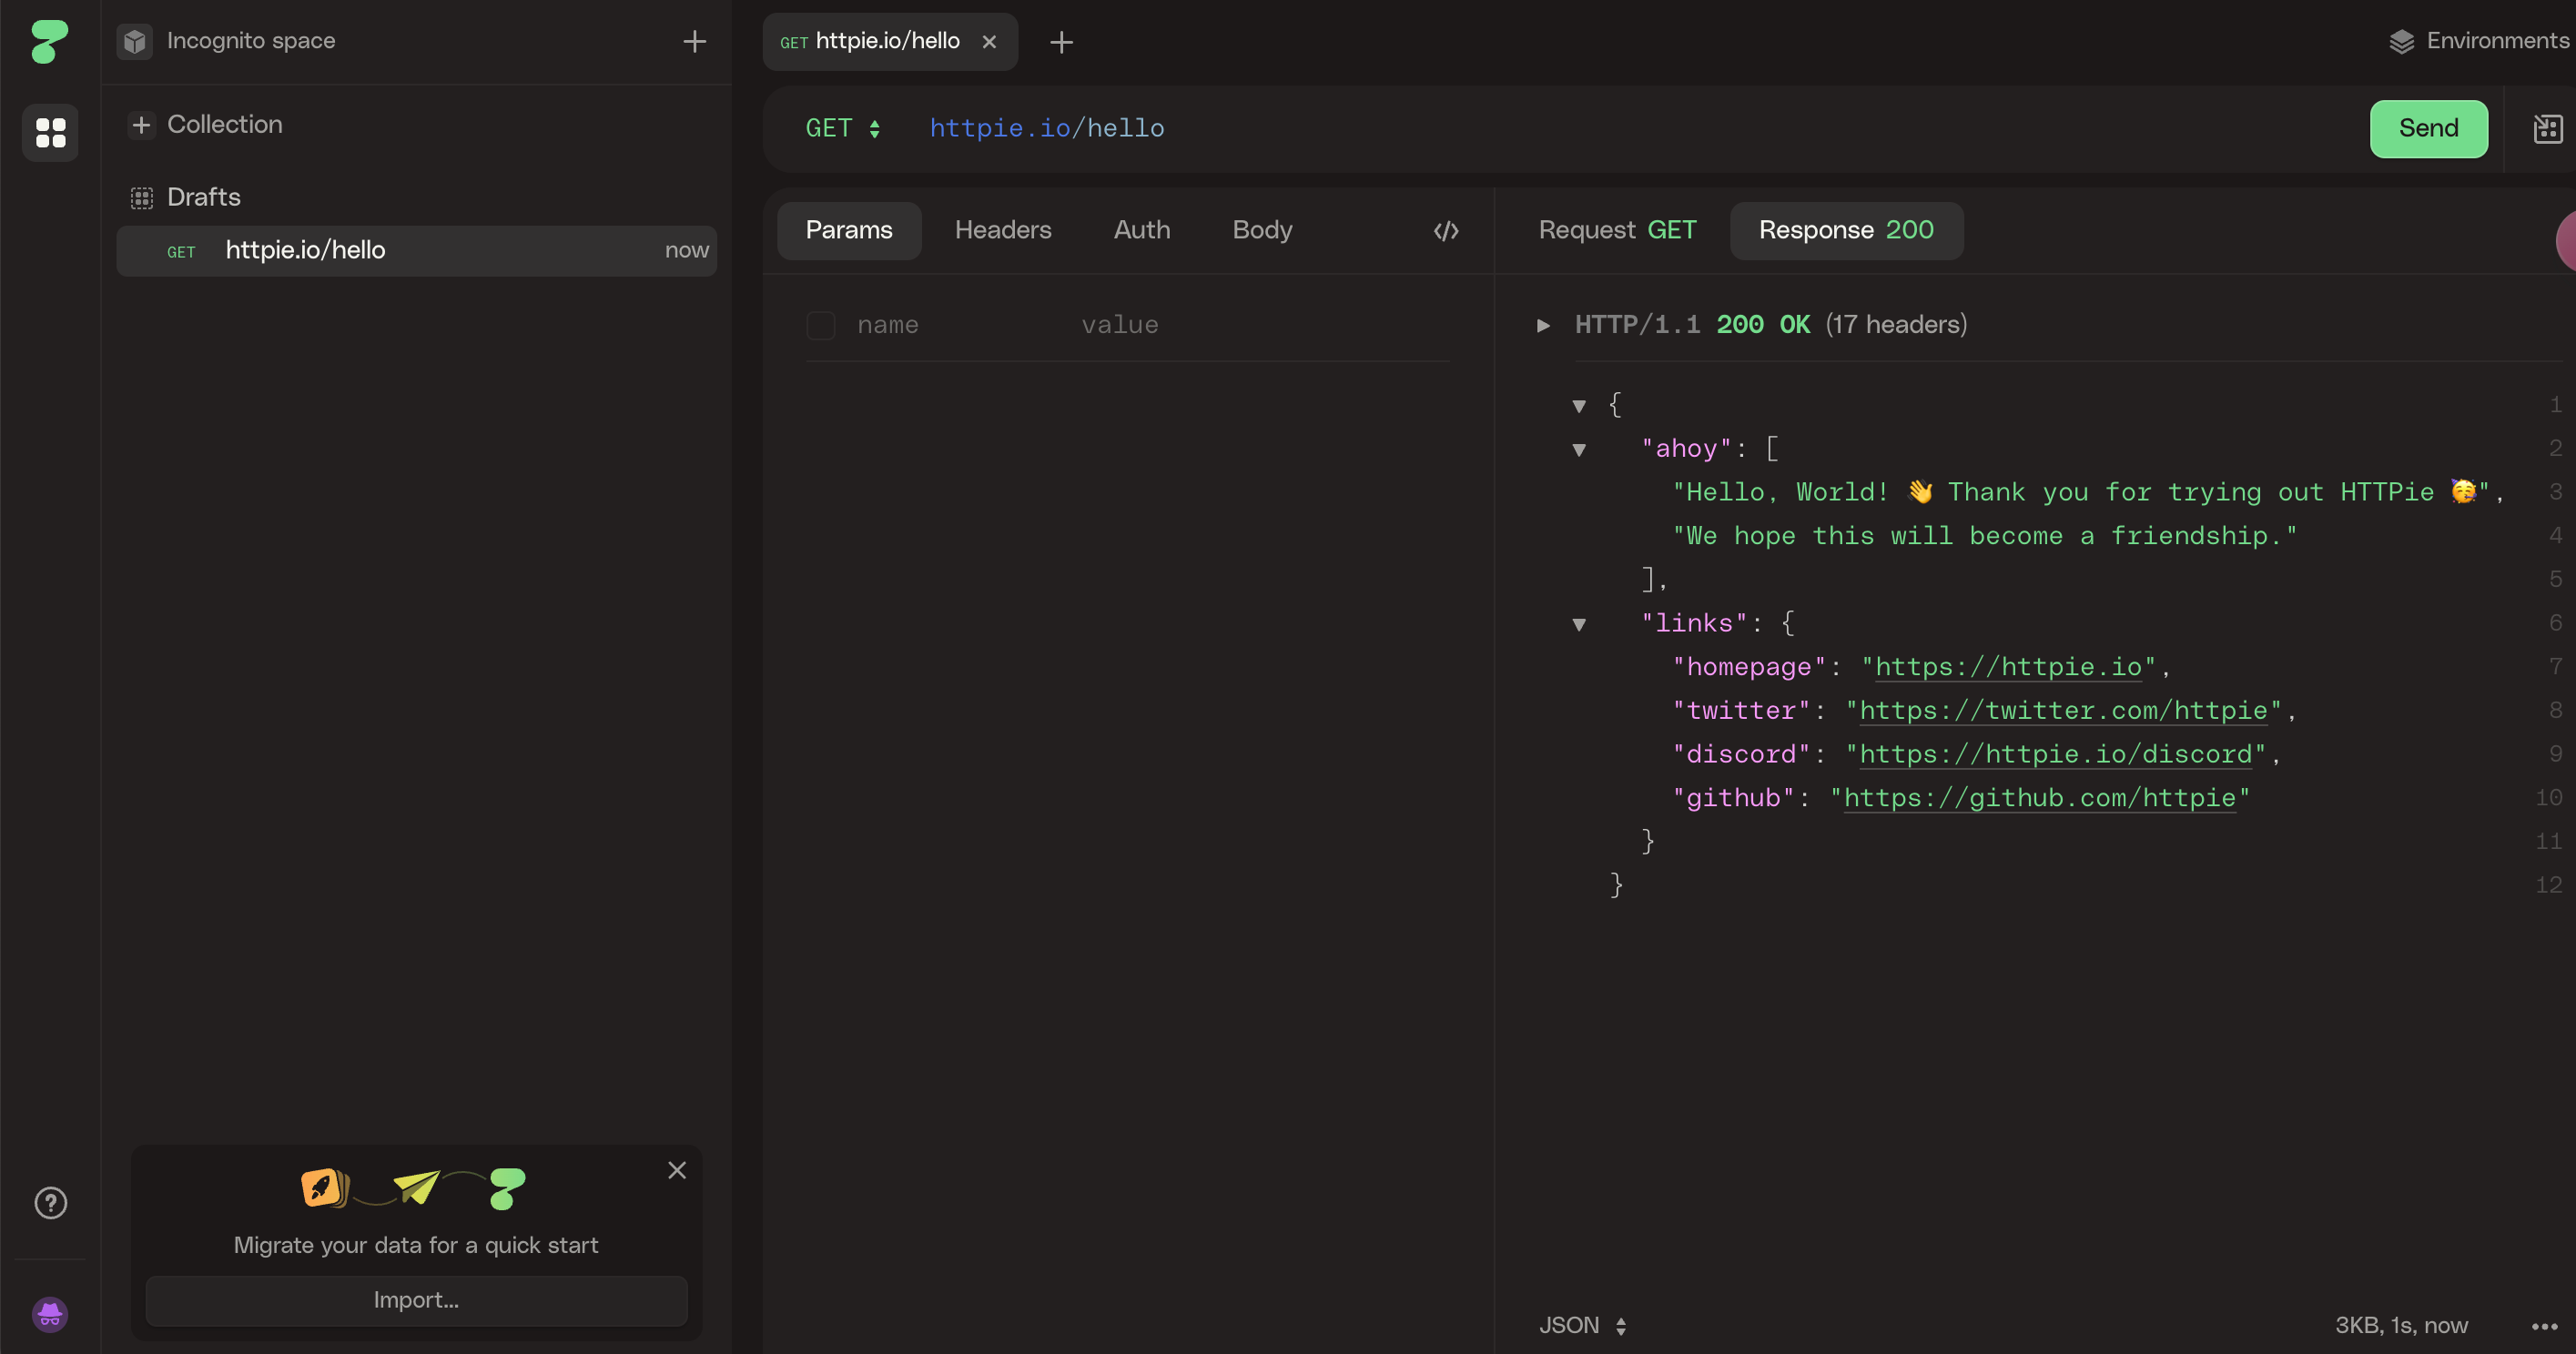Image resolution: width=2576 pixels, height=1354 pixels.
Task: Click the "github" JSON key
Action: [x=1733, y=798]
